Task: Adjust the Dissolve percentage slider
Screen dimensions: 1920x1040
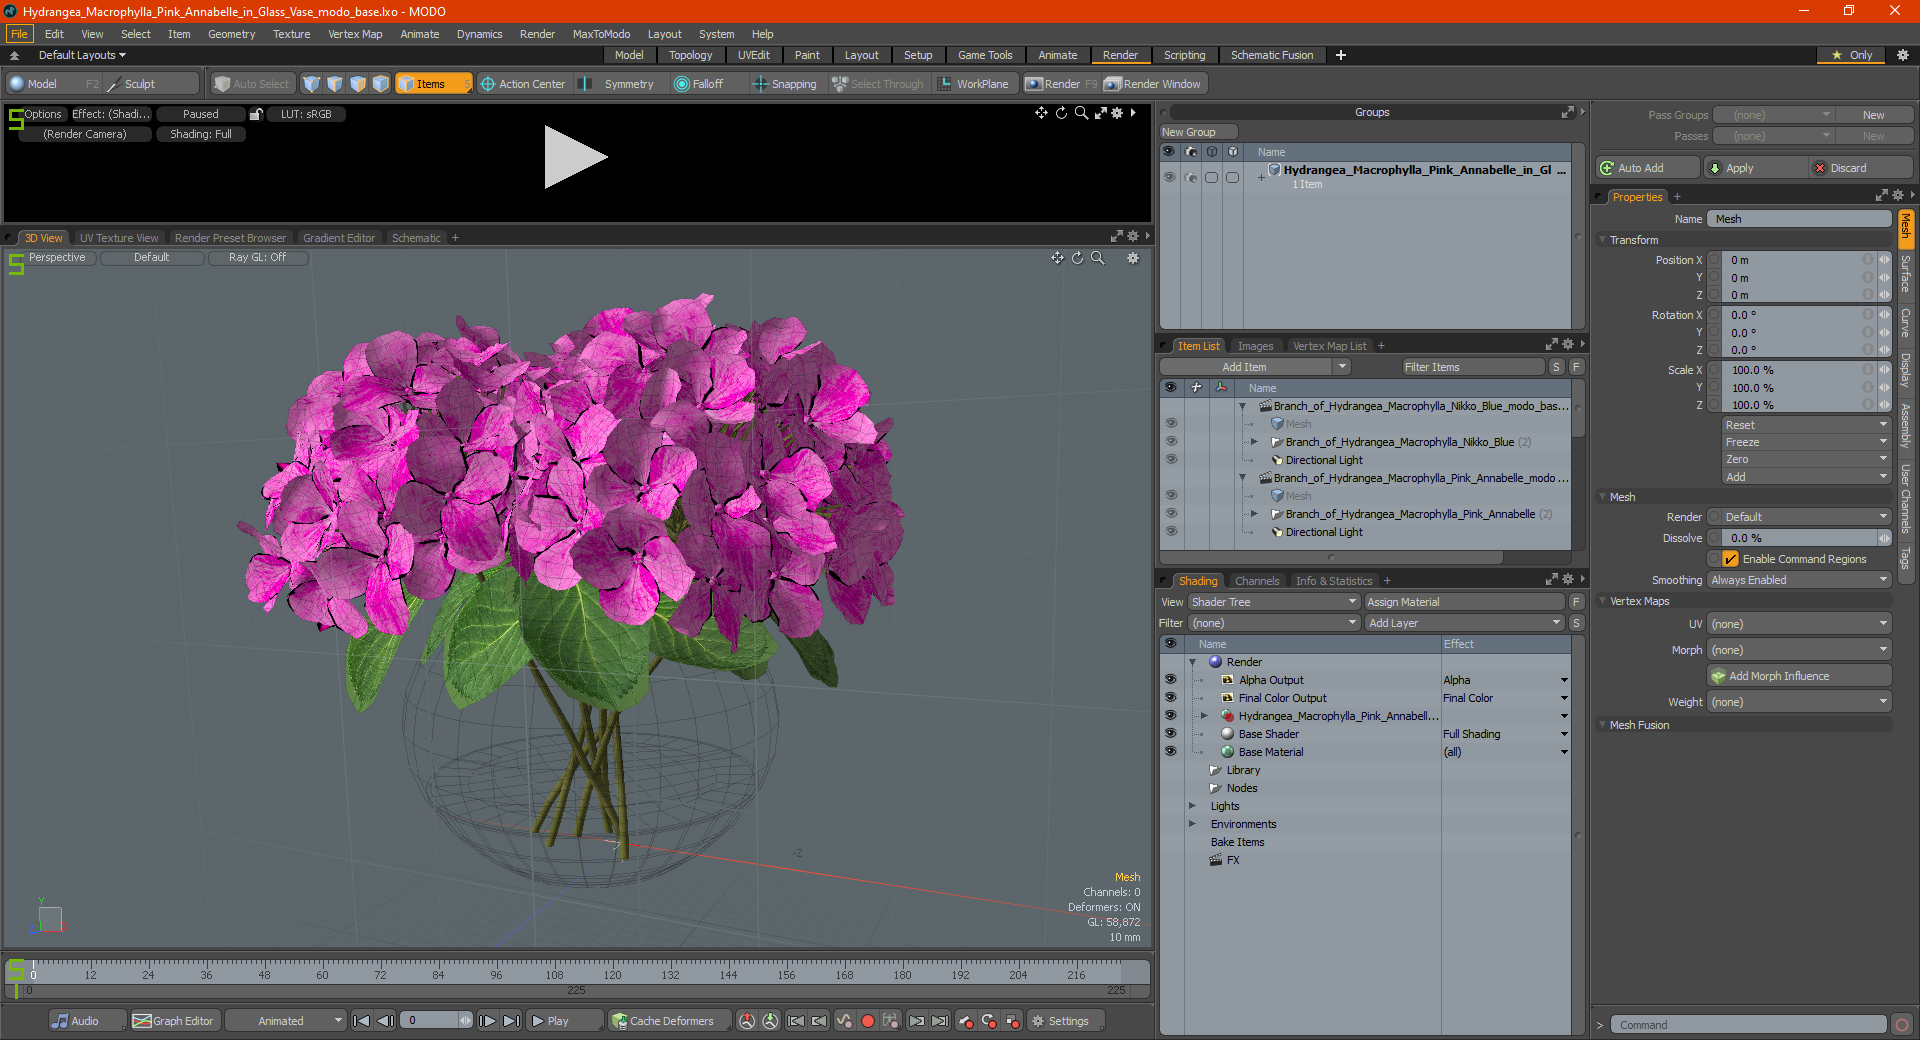Action: pos(1799,538)
